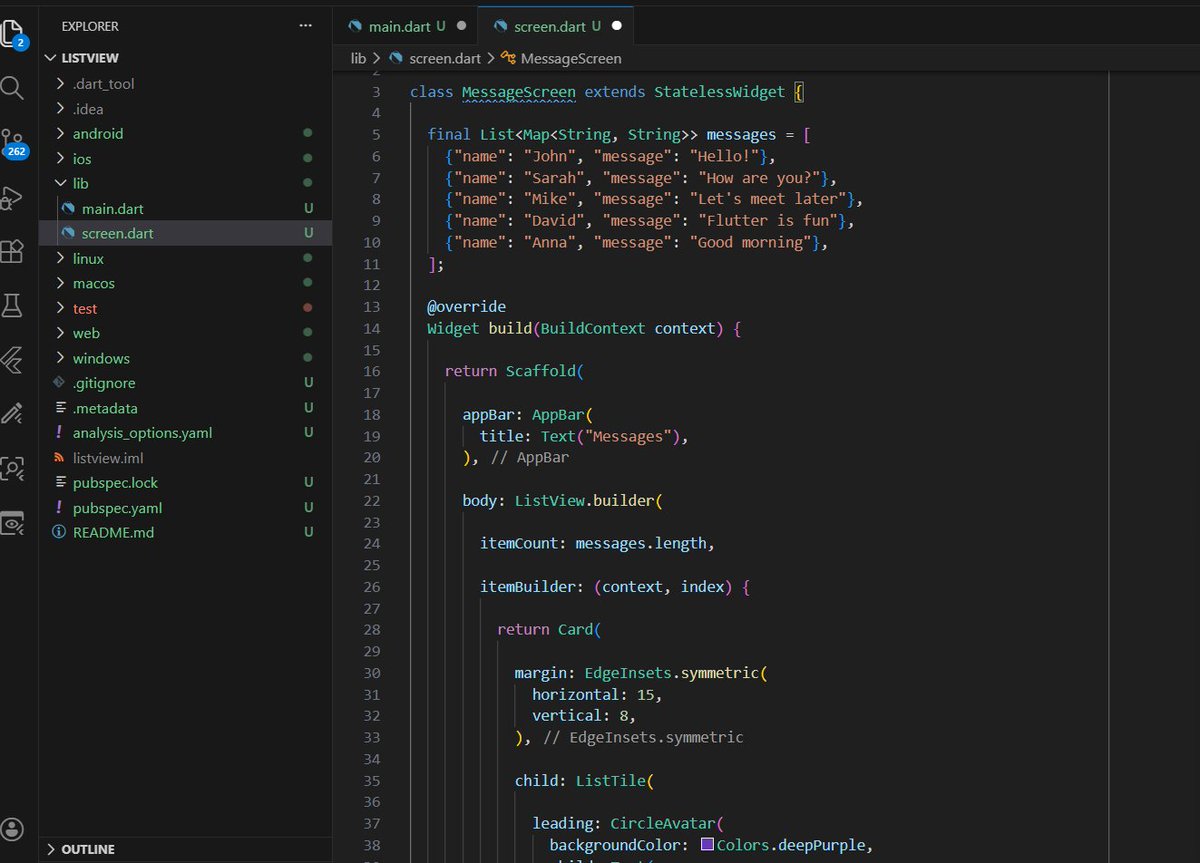Open the Accounts icon in activity bar
This screenshot has height=863, width=1200.
(12, 828)
